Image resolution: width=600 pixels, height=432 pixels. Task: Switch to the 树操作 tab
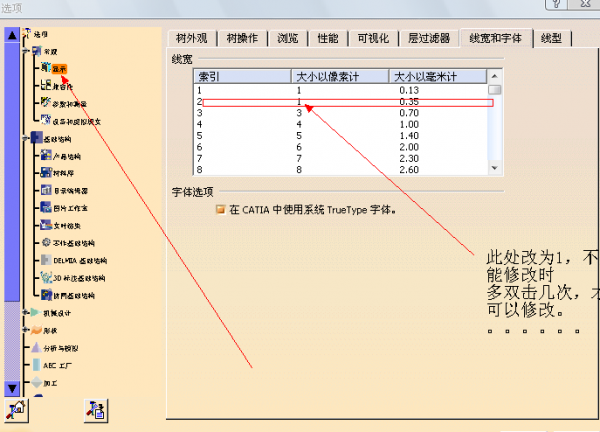point(242,38)
